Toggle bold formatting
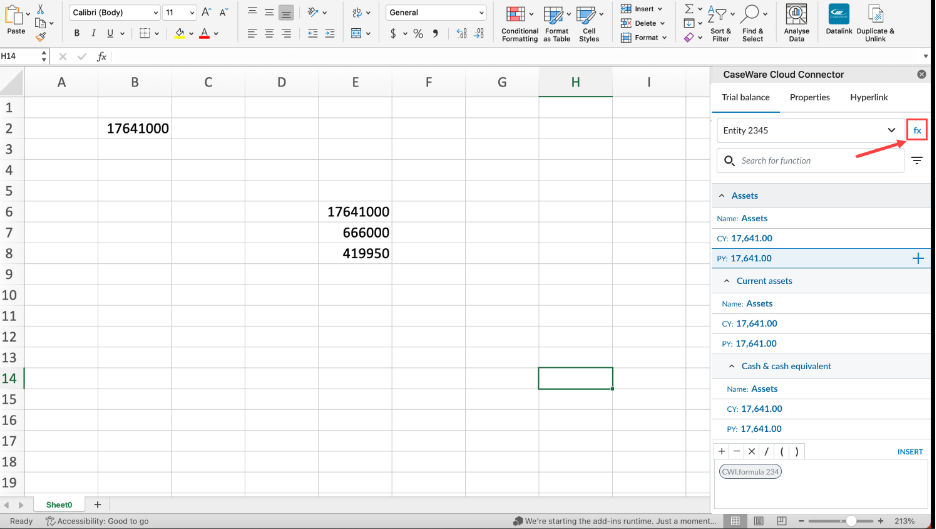 pos(76,33)
